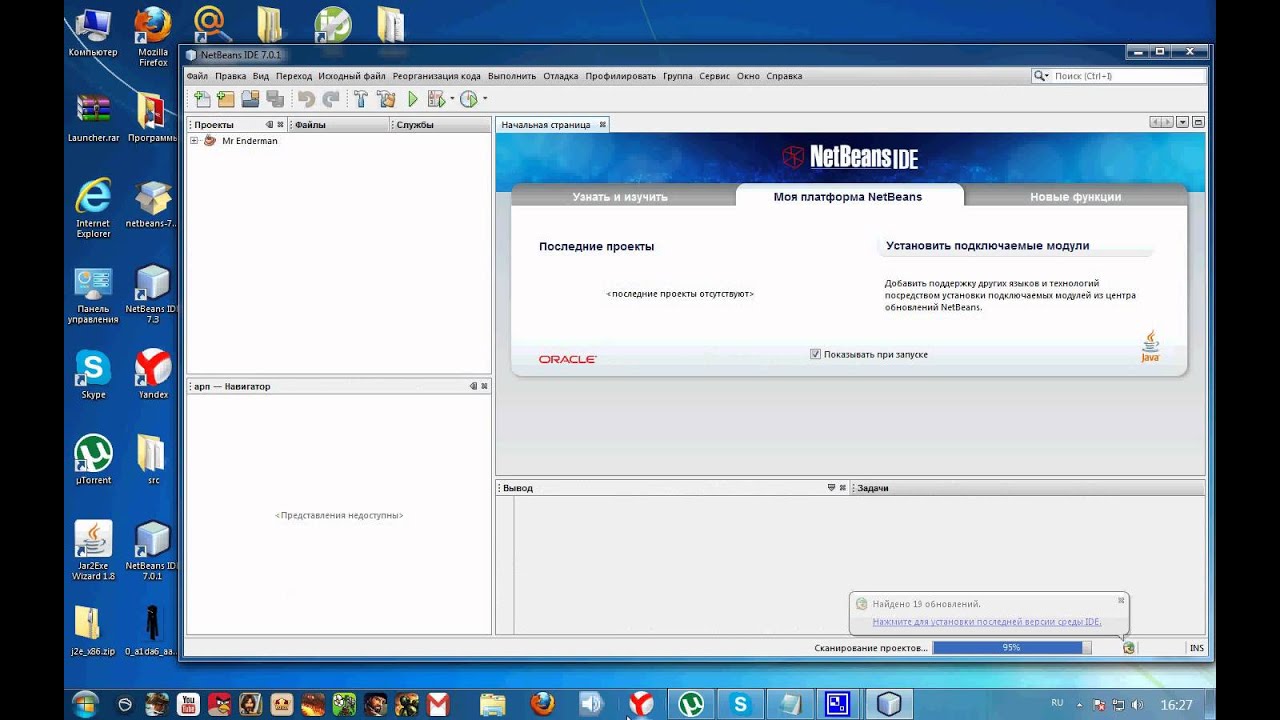The width and height of the screenshot is (1280, 720).
Task: Open the editor document list dropdown
Action: point(1182,122)
